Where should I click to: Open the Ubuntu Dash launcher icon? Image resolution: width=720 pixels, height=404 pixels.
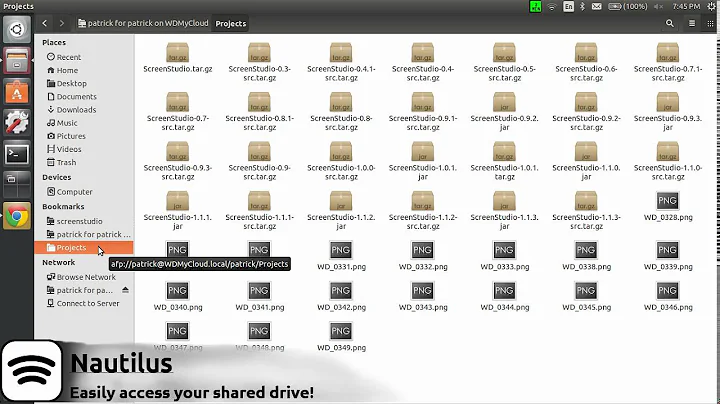[17, 30]
